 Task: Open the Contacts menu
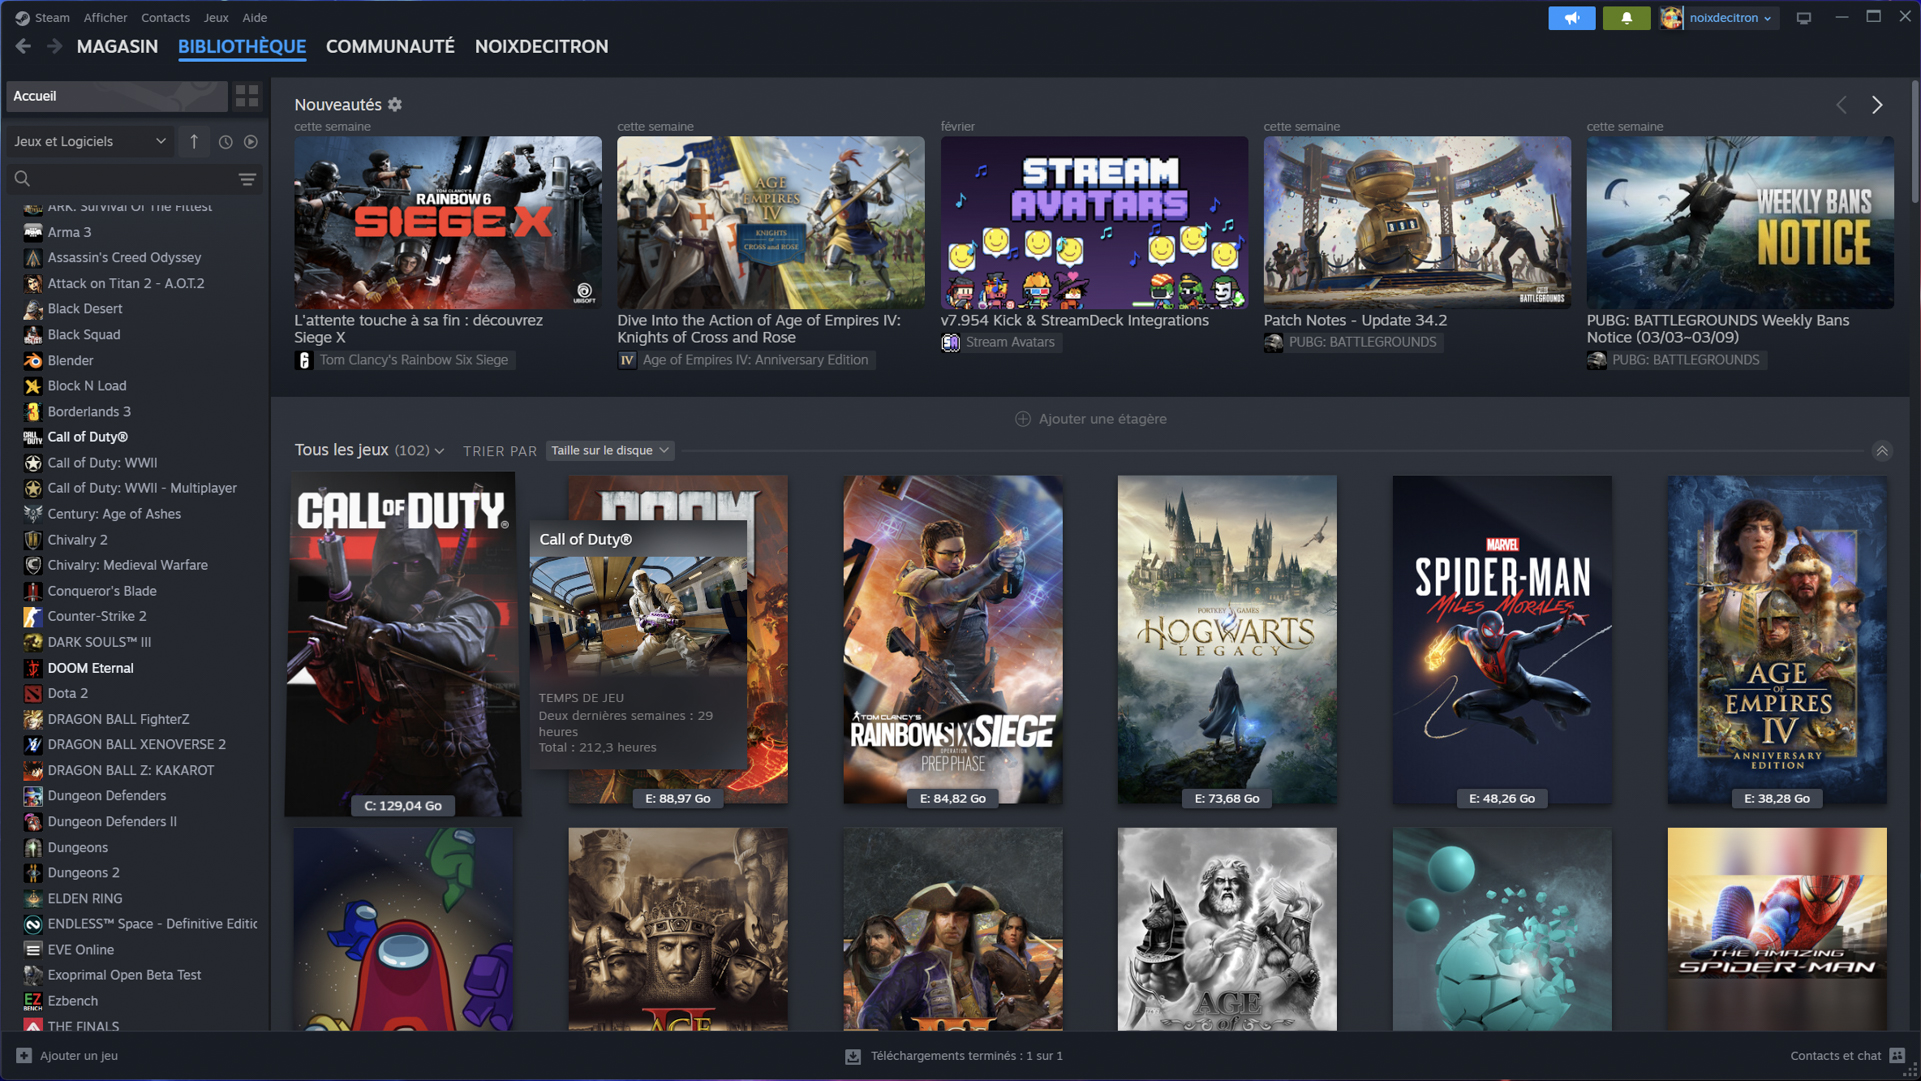(x=165, y=17)
